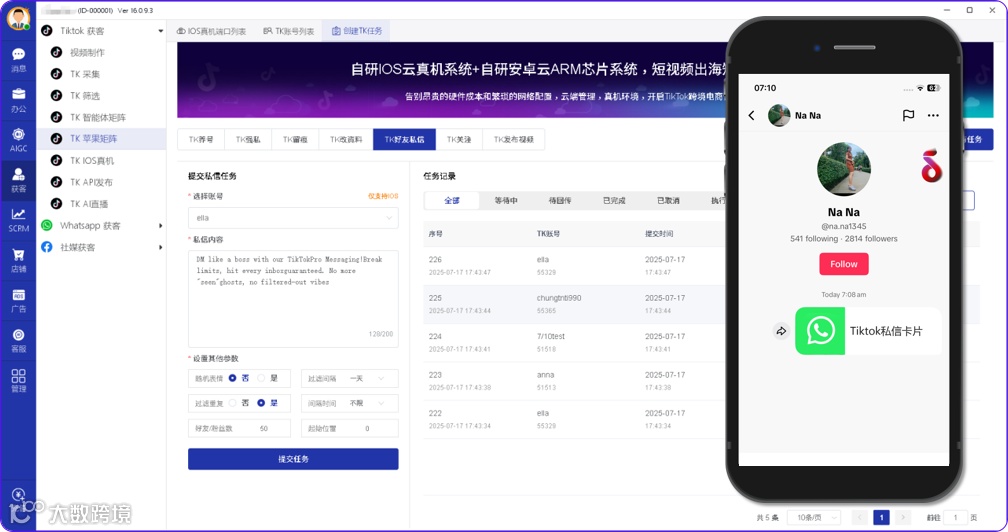Viewport: 1008px width, 532px height.
Task: Tap the green WhatsApp logo on card
Action: click(820, 332)
